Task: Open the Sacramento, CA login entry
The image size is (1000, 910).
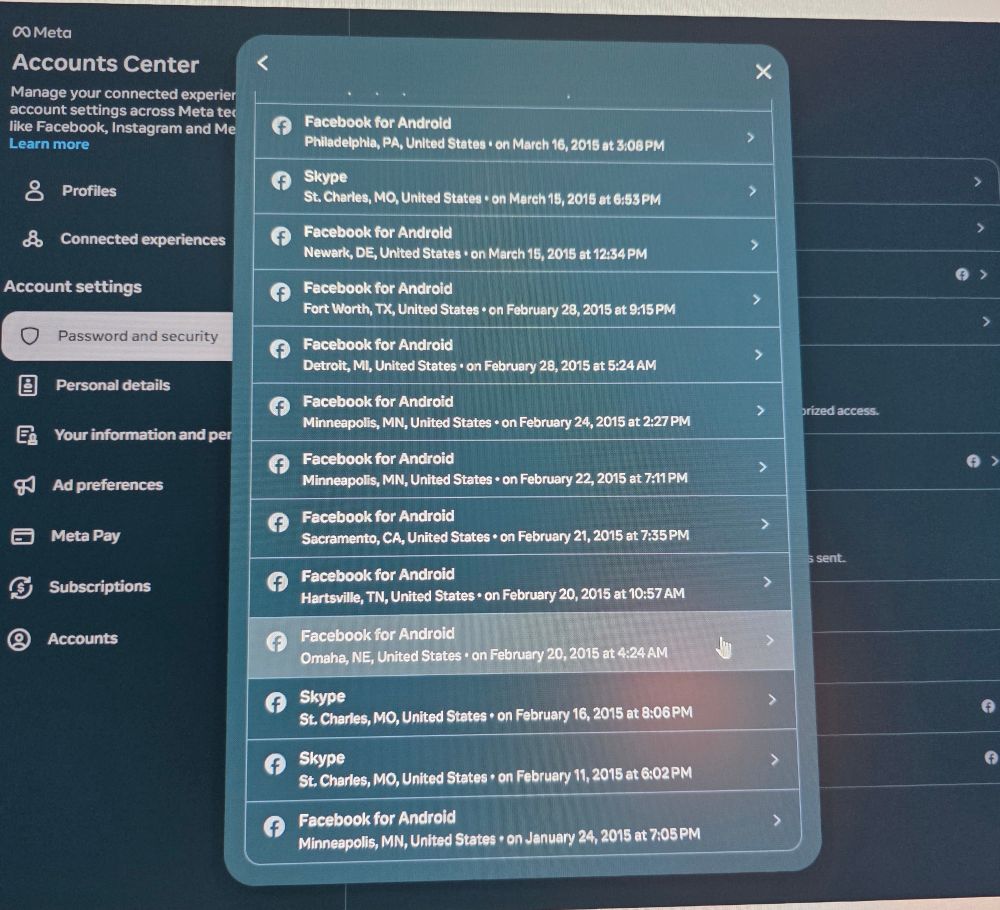Action: (x=518, y=526)
